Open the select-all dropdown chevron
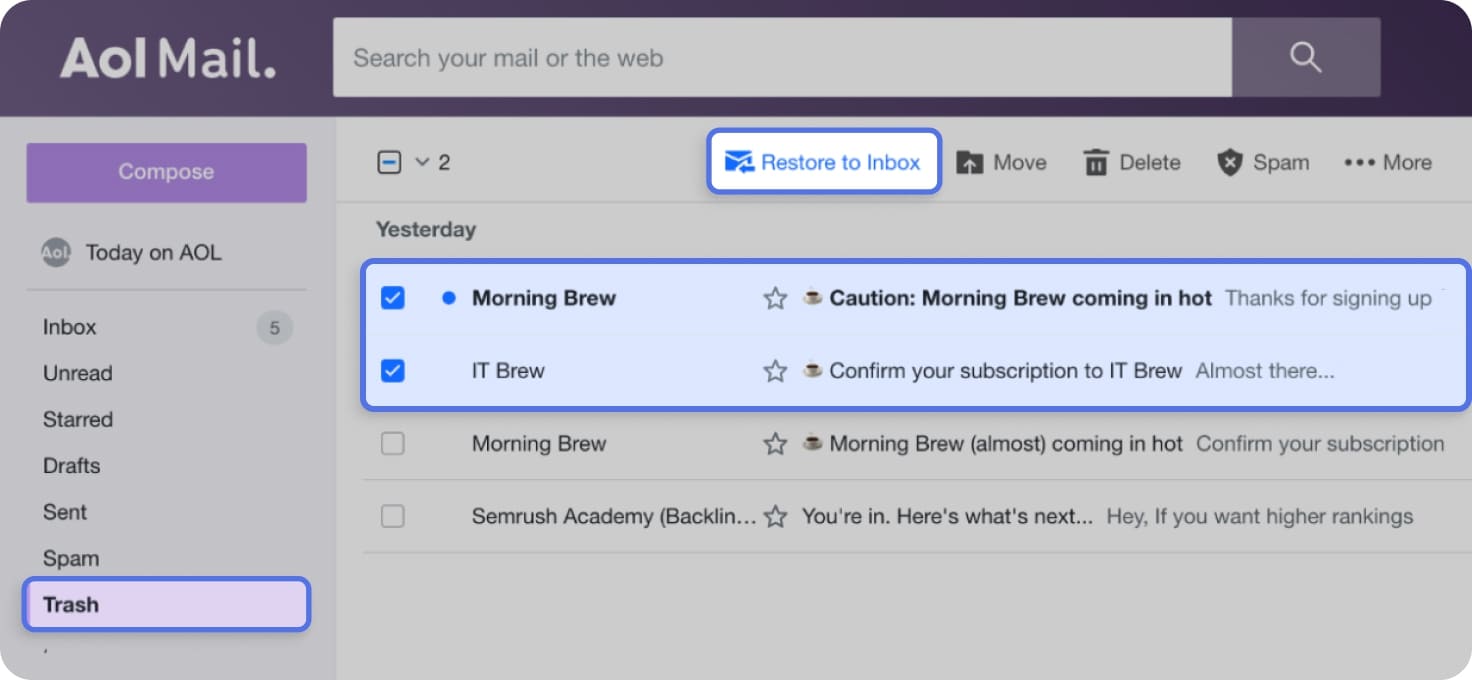 coord(421,161)
